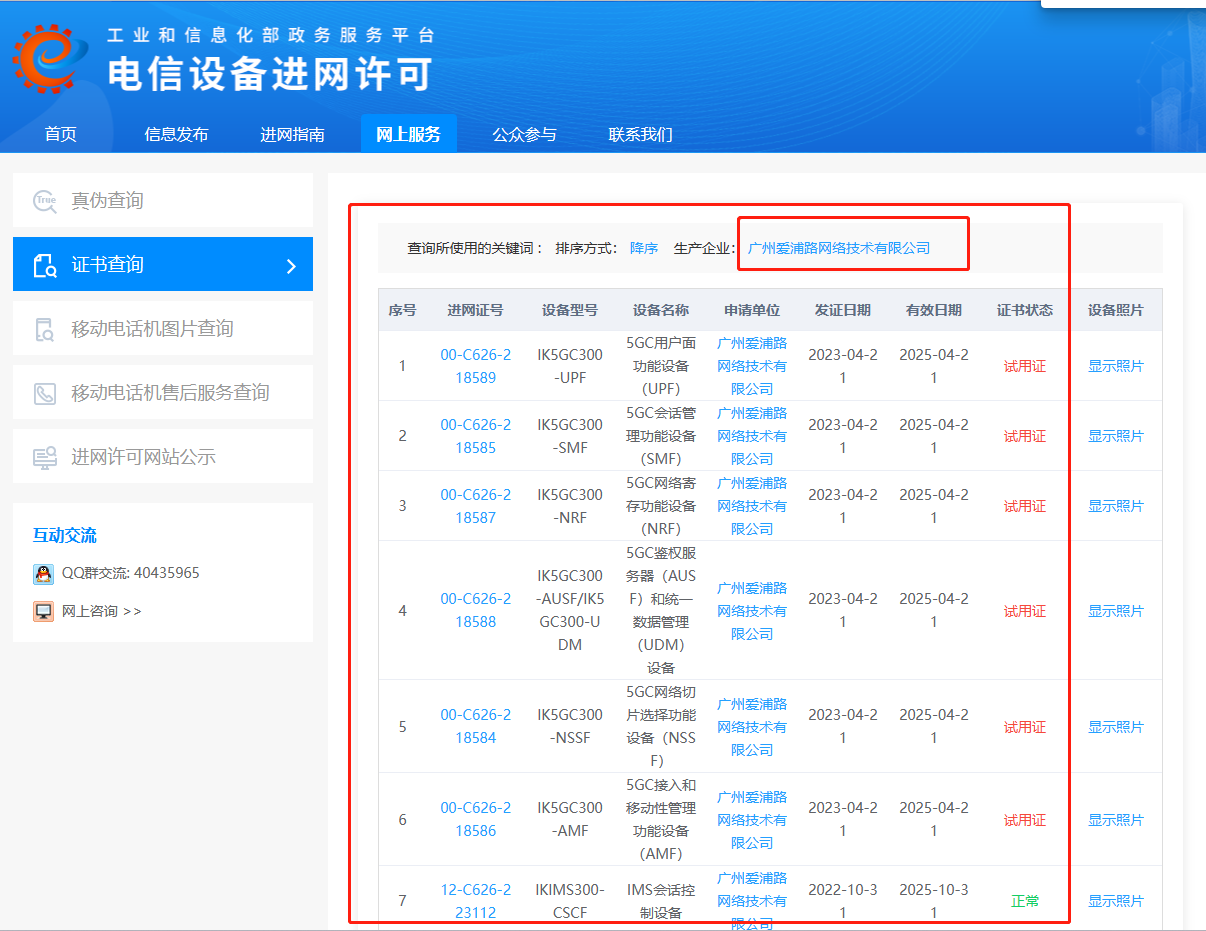Open certificate 00-C626-218589
Screen dimensions: 1206x931
(x=475, y=366)
